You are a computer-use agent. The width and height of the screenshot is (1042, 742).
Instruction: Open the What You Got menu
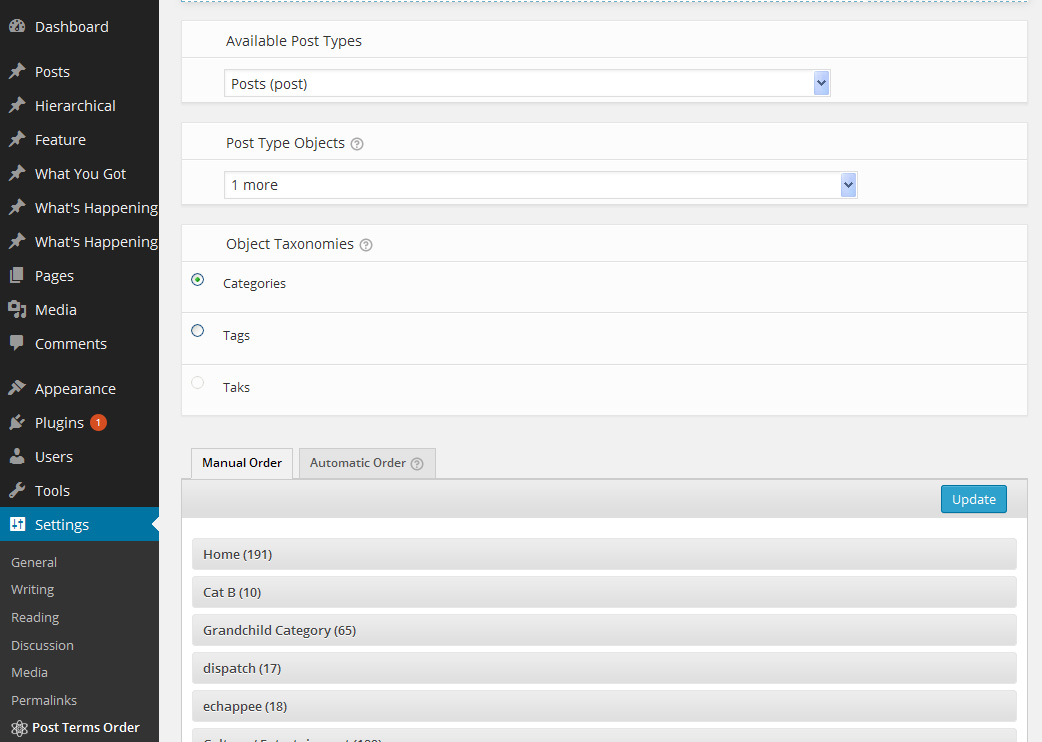[x=79, y=173]
